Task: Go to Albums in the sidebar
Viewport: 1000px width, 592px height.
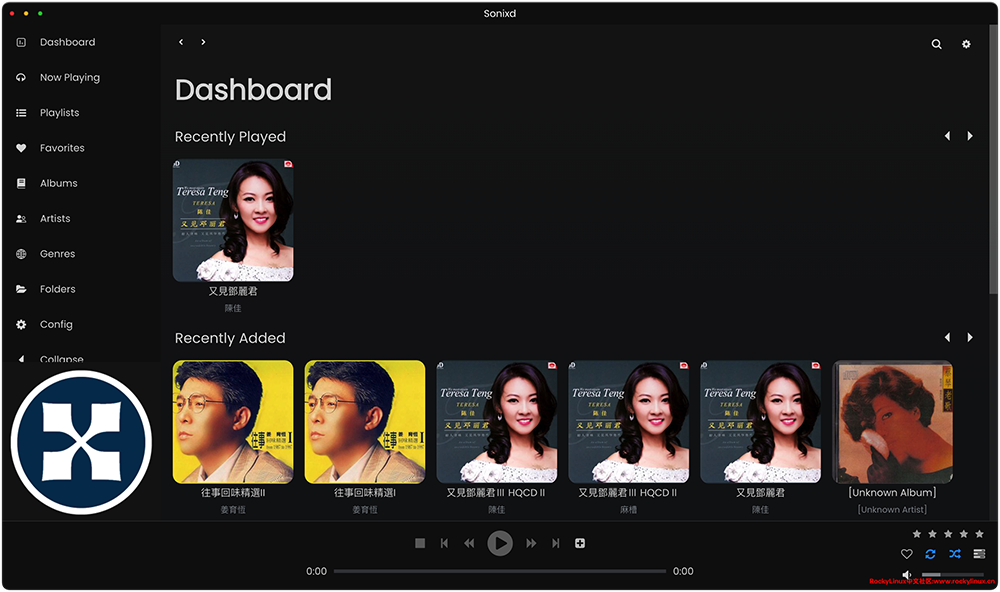Action: click(x=58, y=183)
